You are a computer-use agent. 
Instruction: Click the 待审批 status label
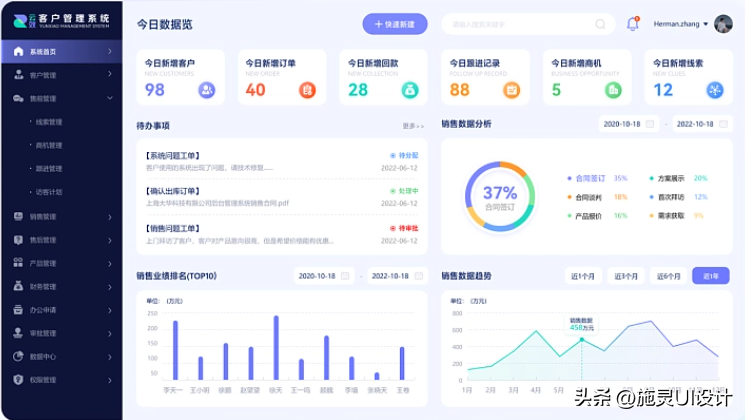point(404,229)
